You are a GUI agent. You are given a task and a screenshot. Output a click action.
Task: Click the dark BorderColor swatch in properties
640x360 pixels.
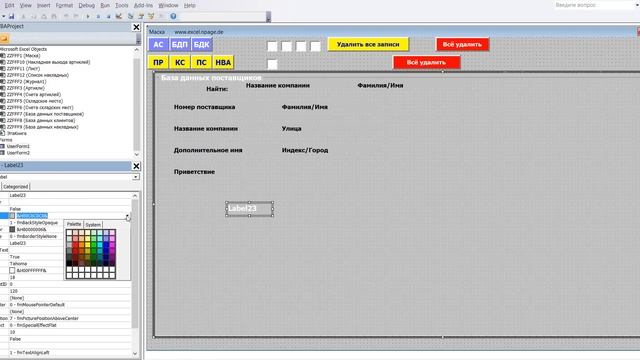[x=12, y=230]
